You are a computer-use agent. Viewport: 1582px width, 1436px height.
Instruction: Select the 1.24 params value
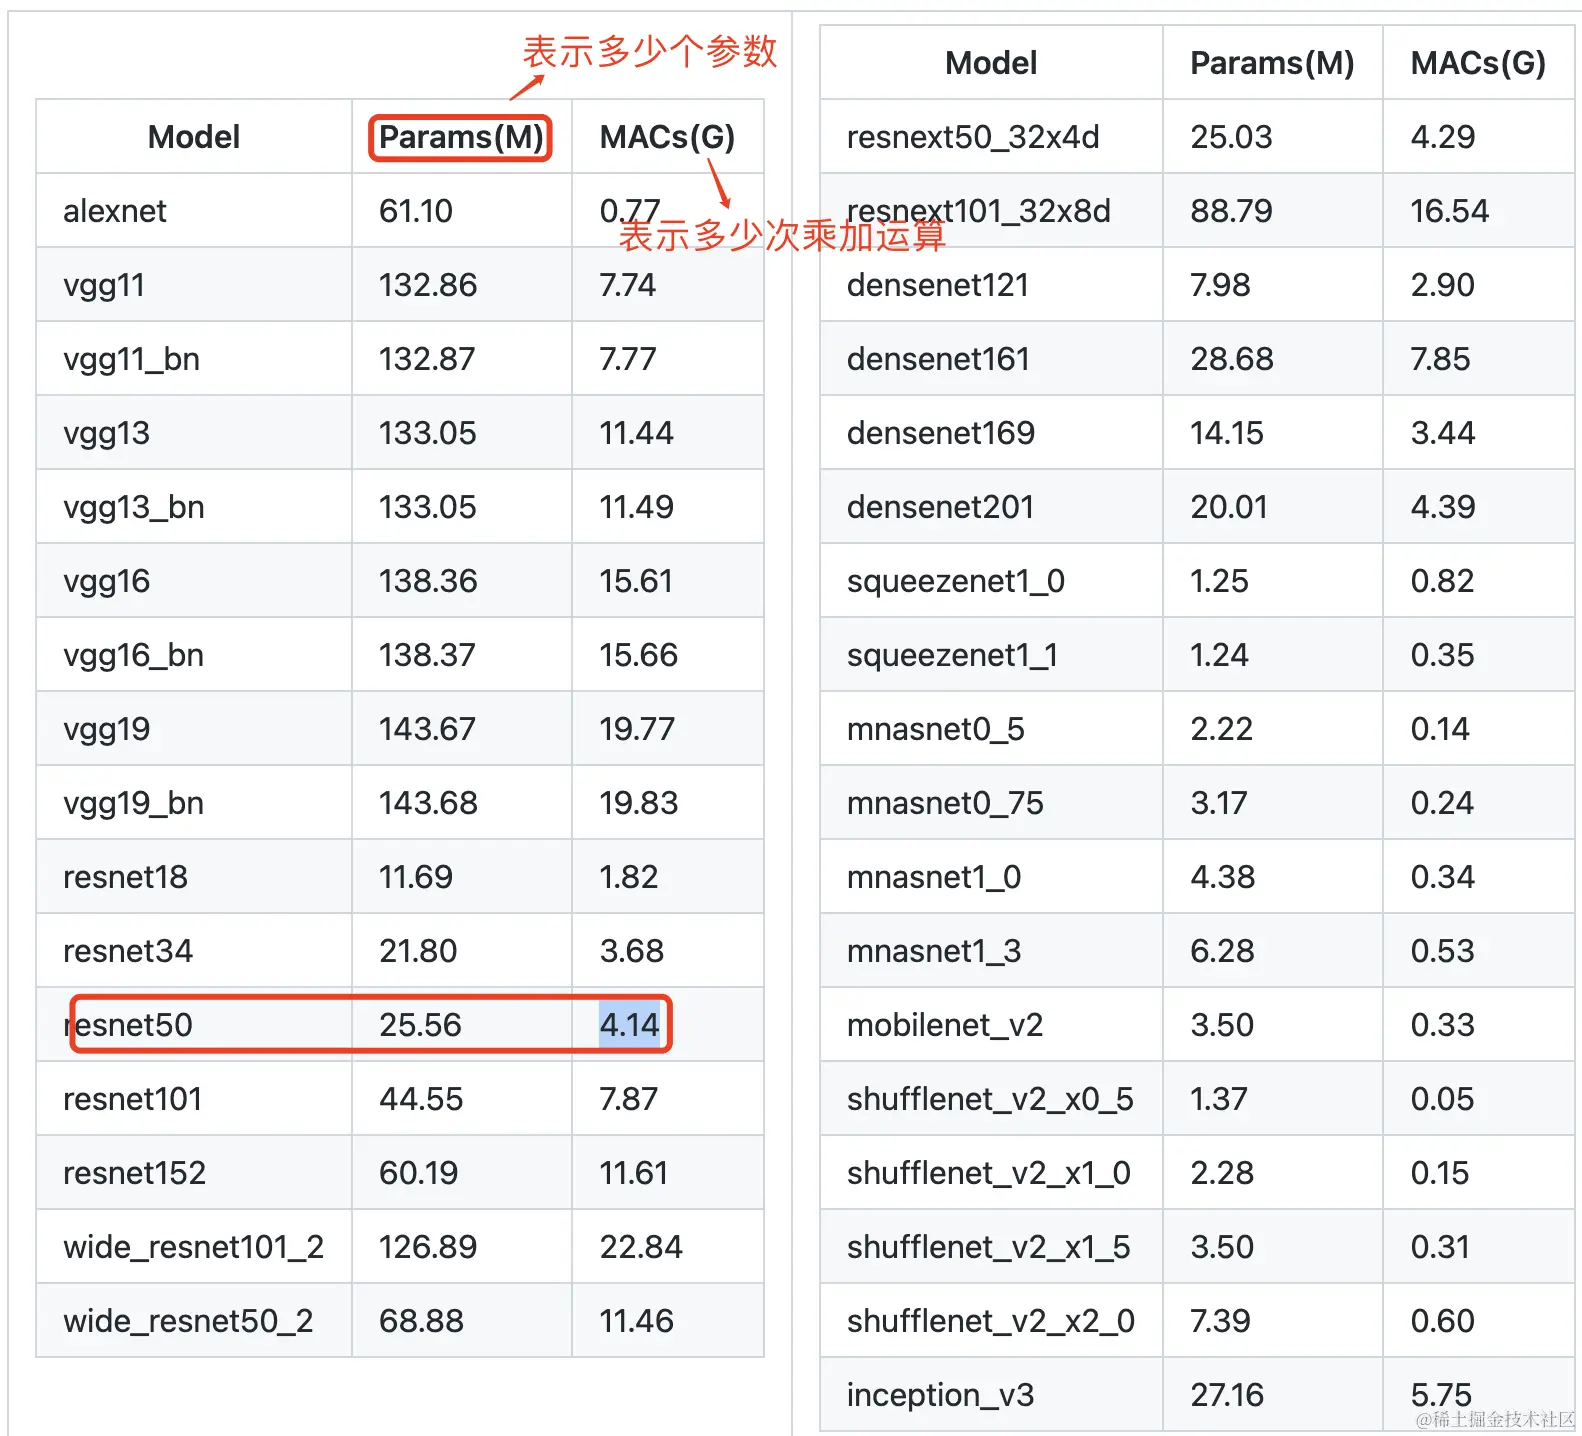click(1219, 655)
